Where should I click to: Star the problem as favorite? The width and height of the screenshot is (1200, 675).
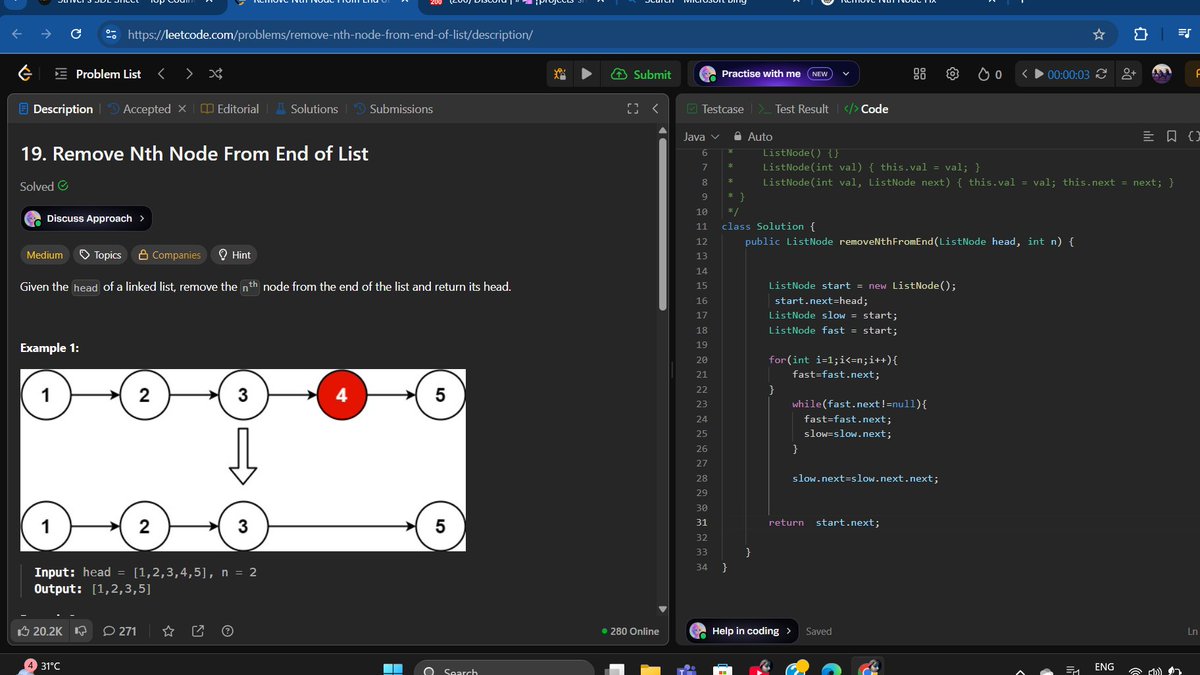pyautogui.click(x=169, y=631)
